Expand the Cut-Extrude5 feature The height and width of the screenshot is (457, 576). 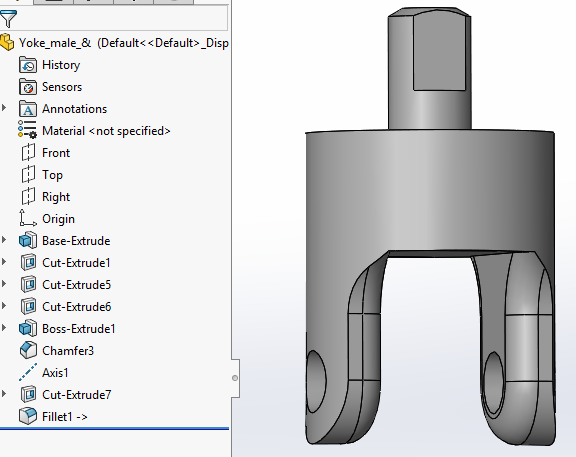(4, 284)
